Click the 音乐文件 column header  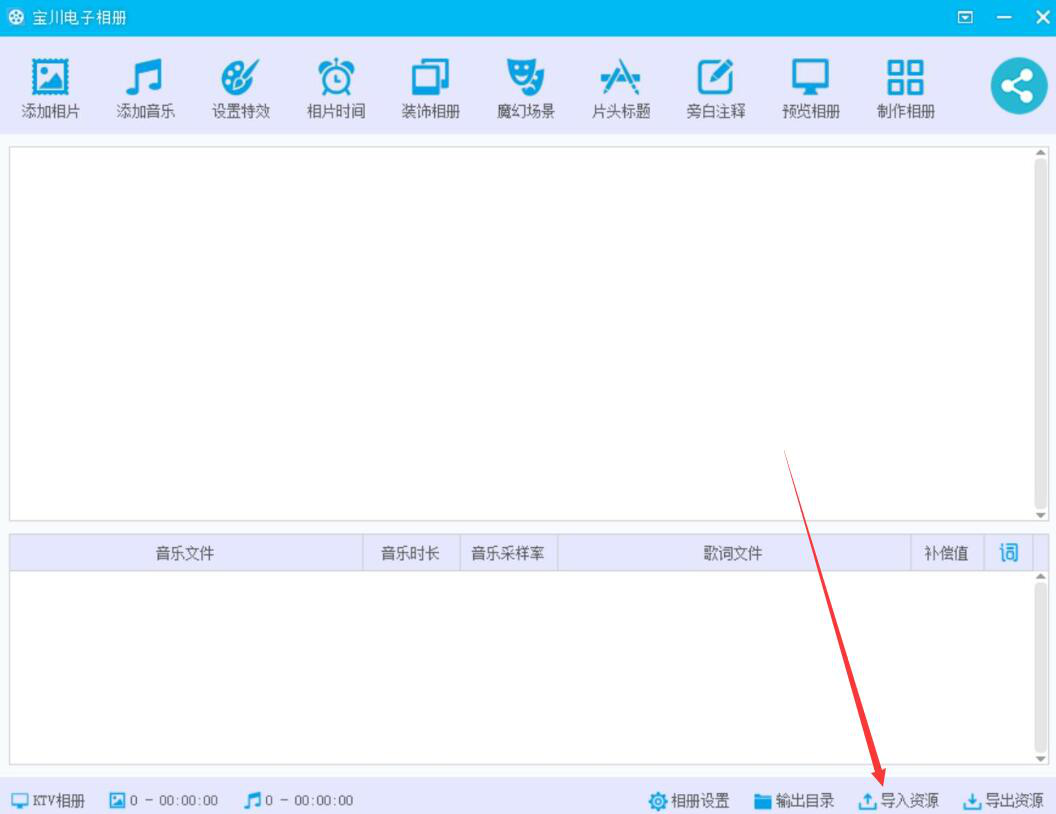click(x=186, y=553)
